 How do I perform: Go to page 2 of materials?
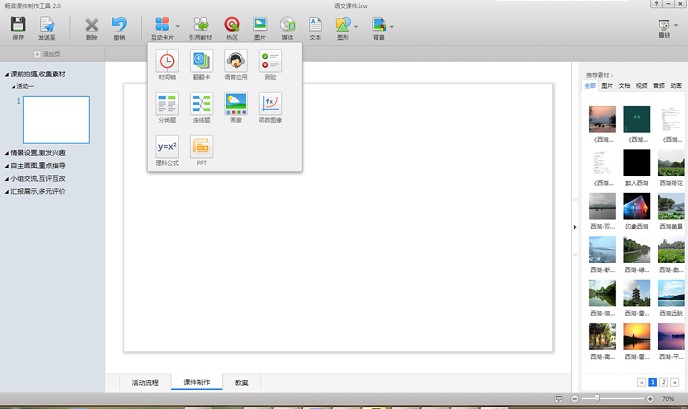(662, 382)
